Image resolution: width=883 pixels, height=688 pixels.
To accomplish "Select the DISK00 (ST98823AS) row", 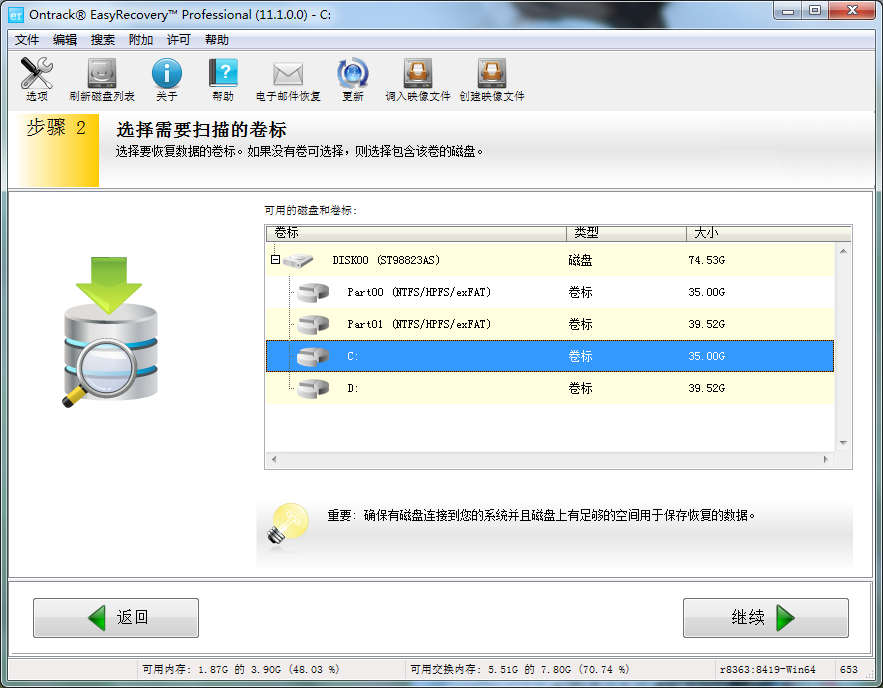I will pos(550,260).
